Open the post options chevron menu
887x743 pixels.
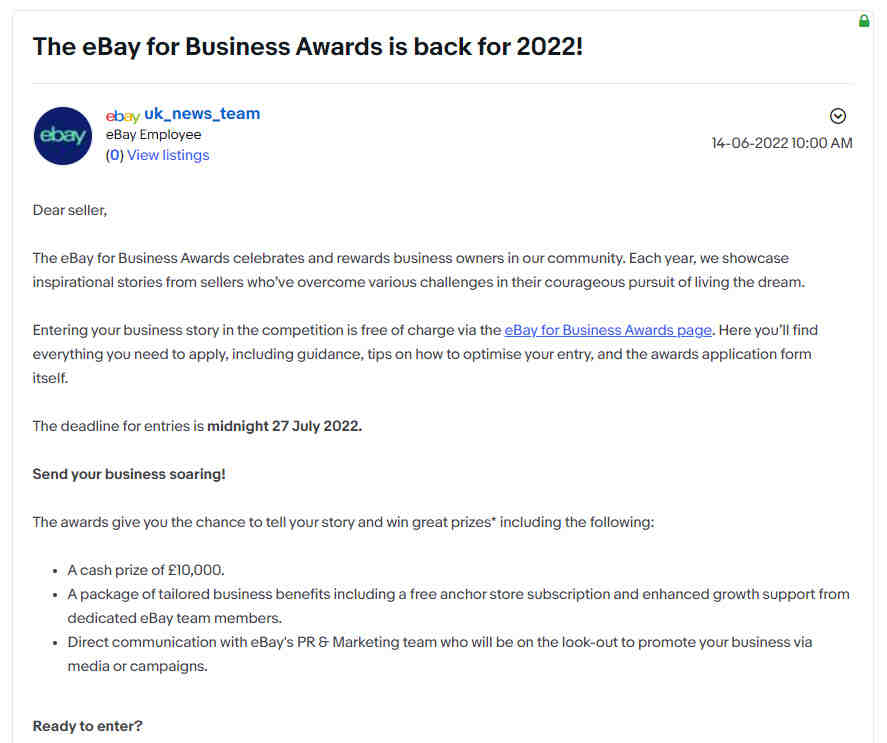click(x=838, y=116)
